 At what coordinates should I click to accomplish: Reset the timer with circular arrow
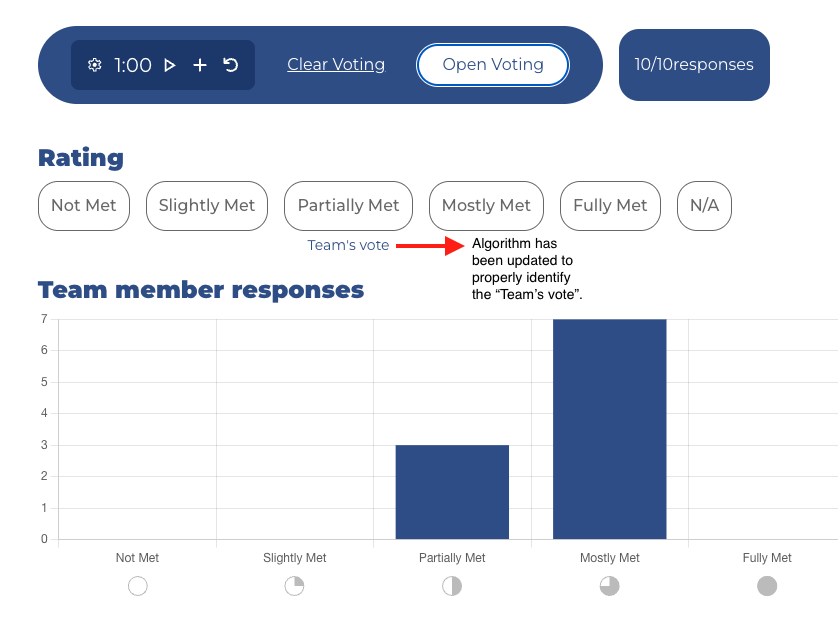[x=230, y=65]
